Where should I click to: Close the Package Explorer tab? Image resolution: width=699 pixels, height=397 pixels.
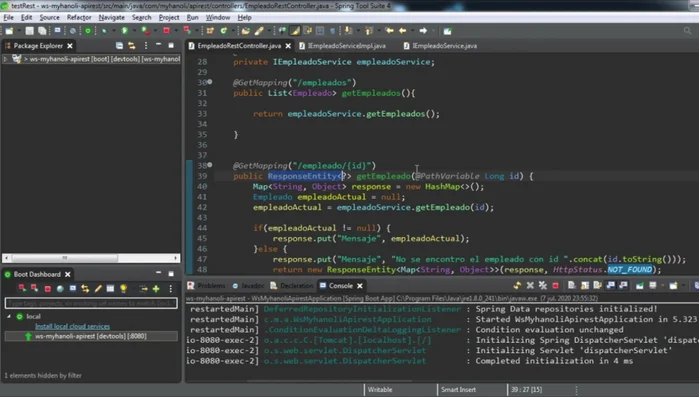pyautogui.click(x=70, y=46)
